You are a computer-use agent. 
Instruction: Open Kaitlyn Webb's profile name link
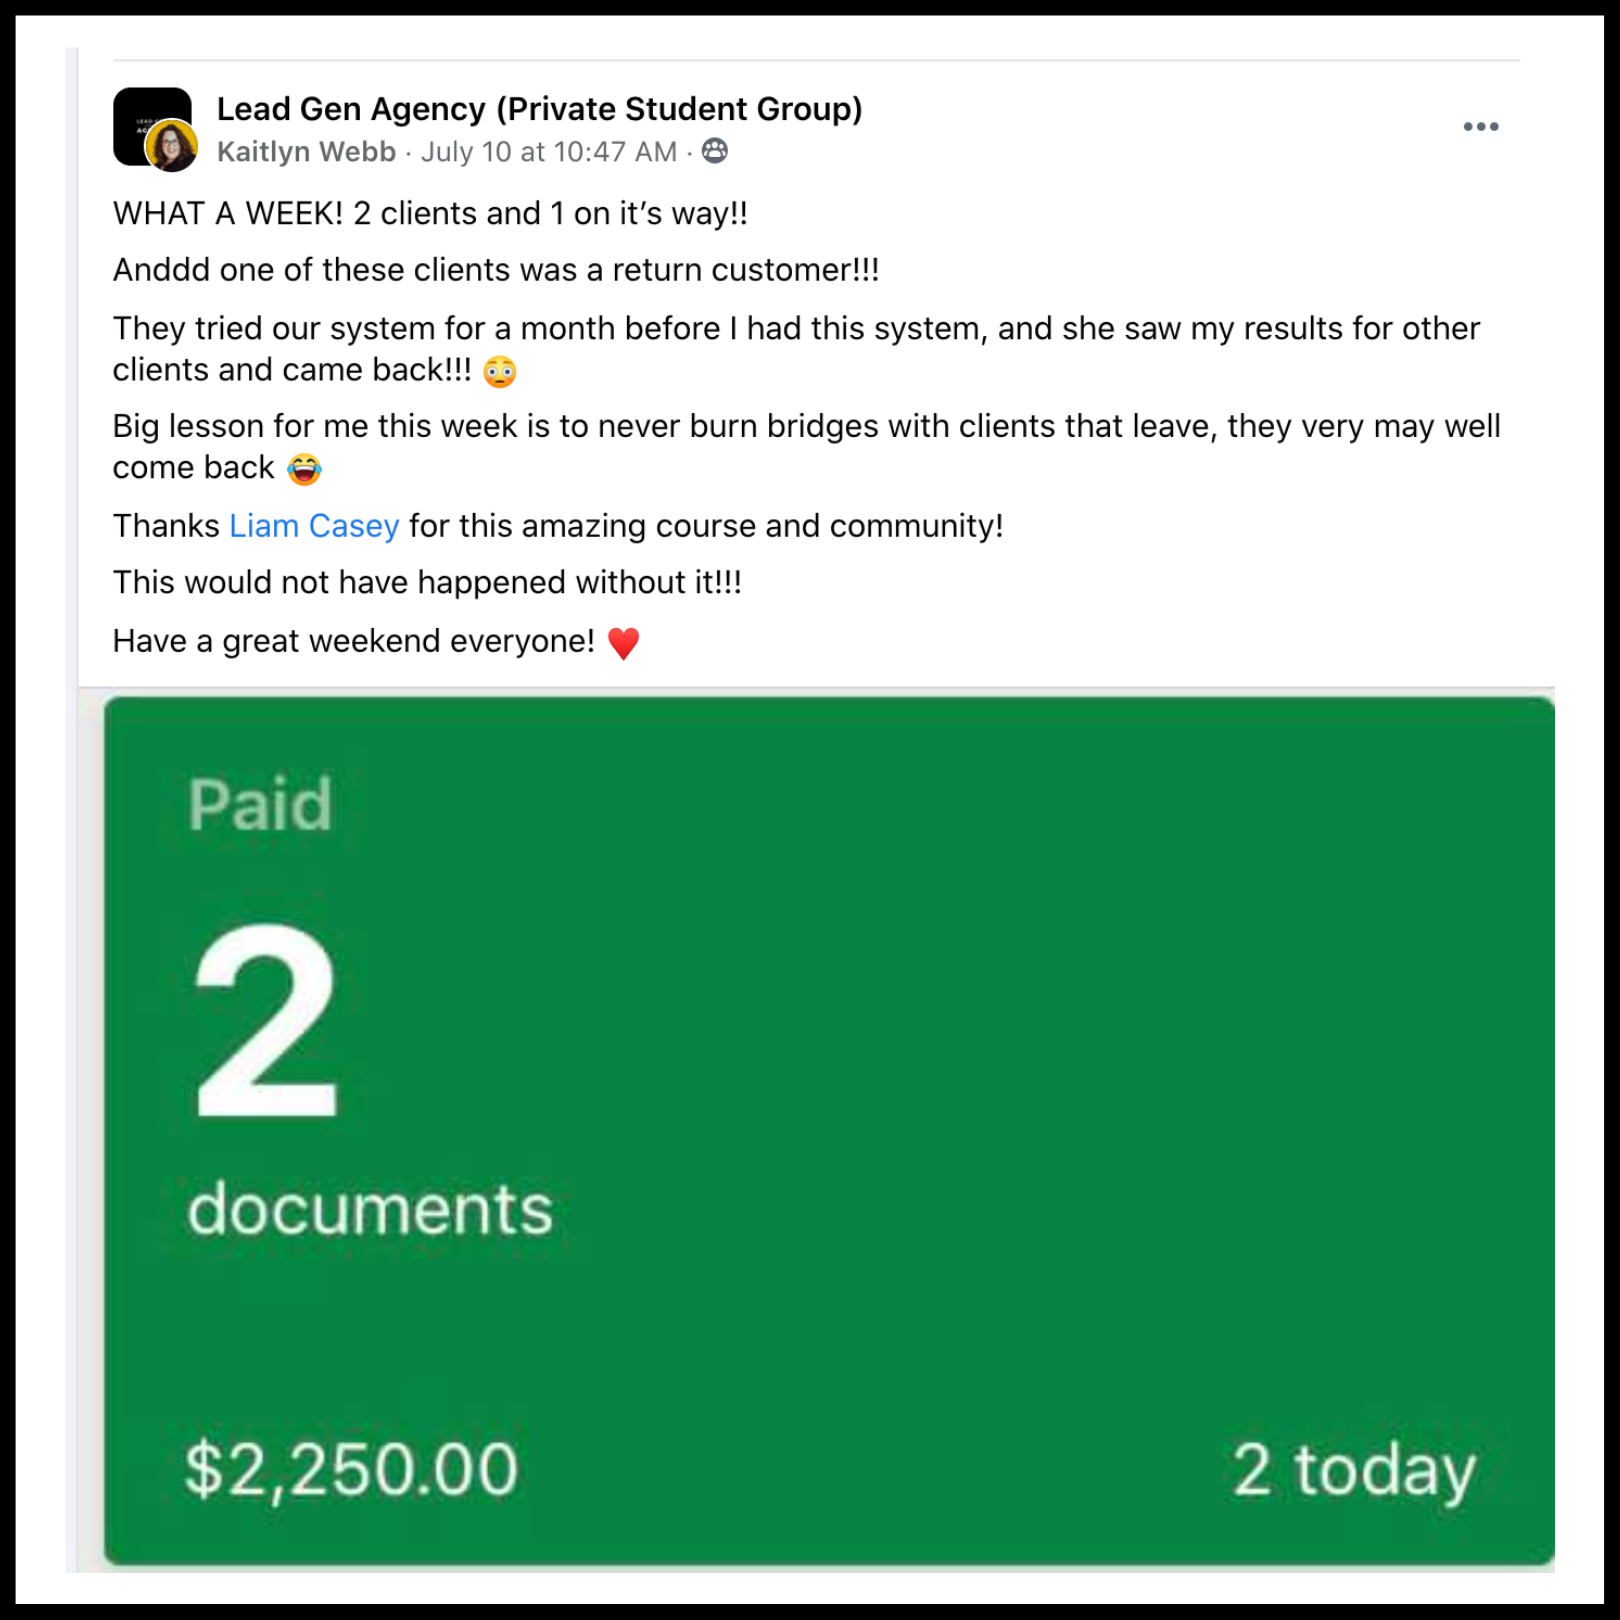(306, 151)
